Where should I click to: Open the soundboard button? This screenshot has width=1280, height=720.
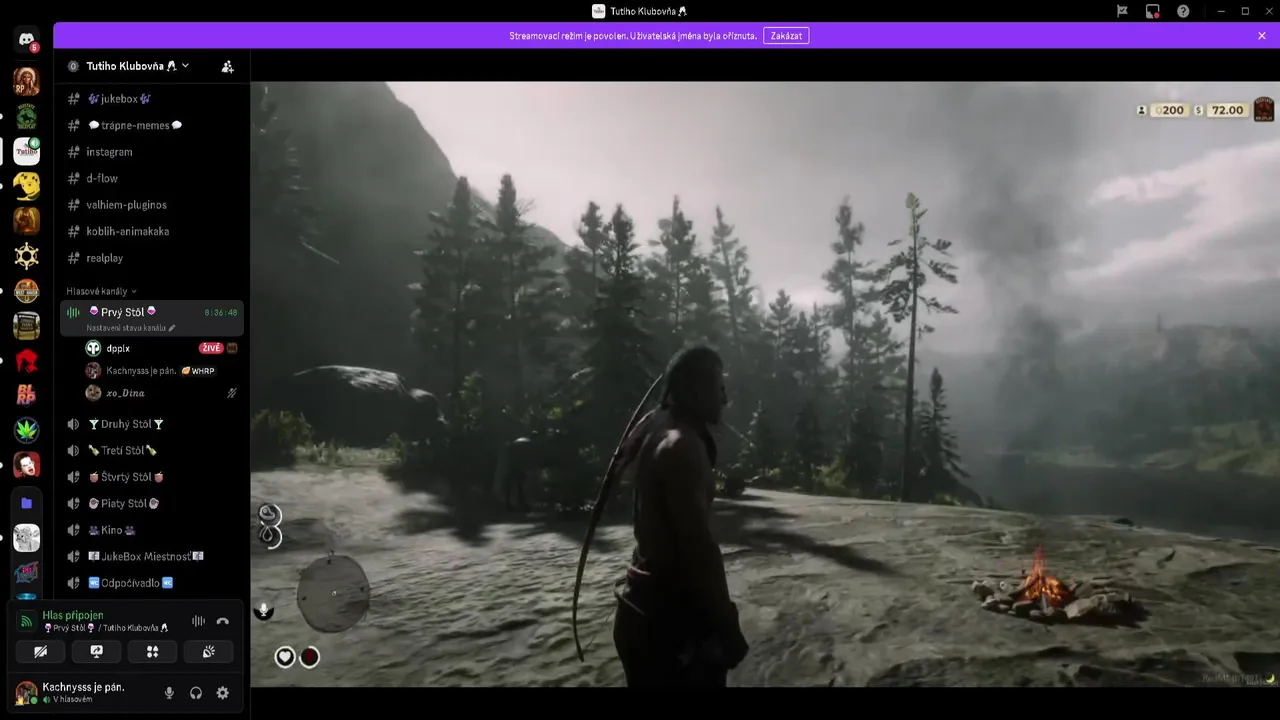pos(209,651)
